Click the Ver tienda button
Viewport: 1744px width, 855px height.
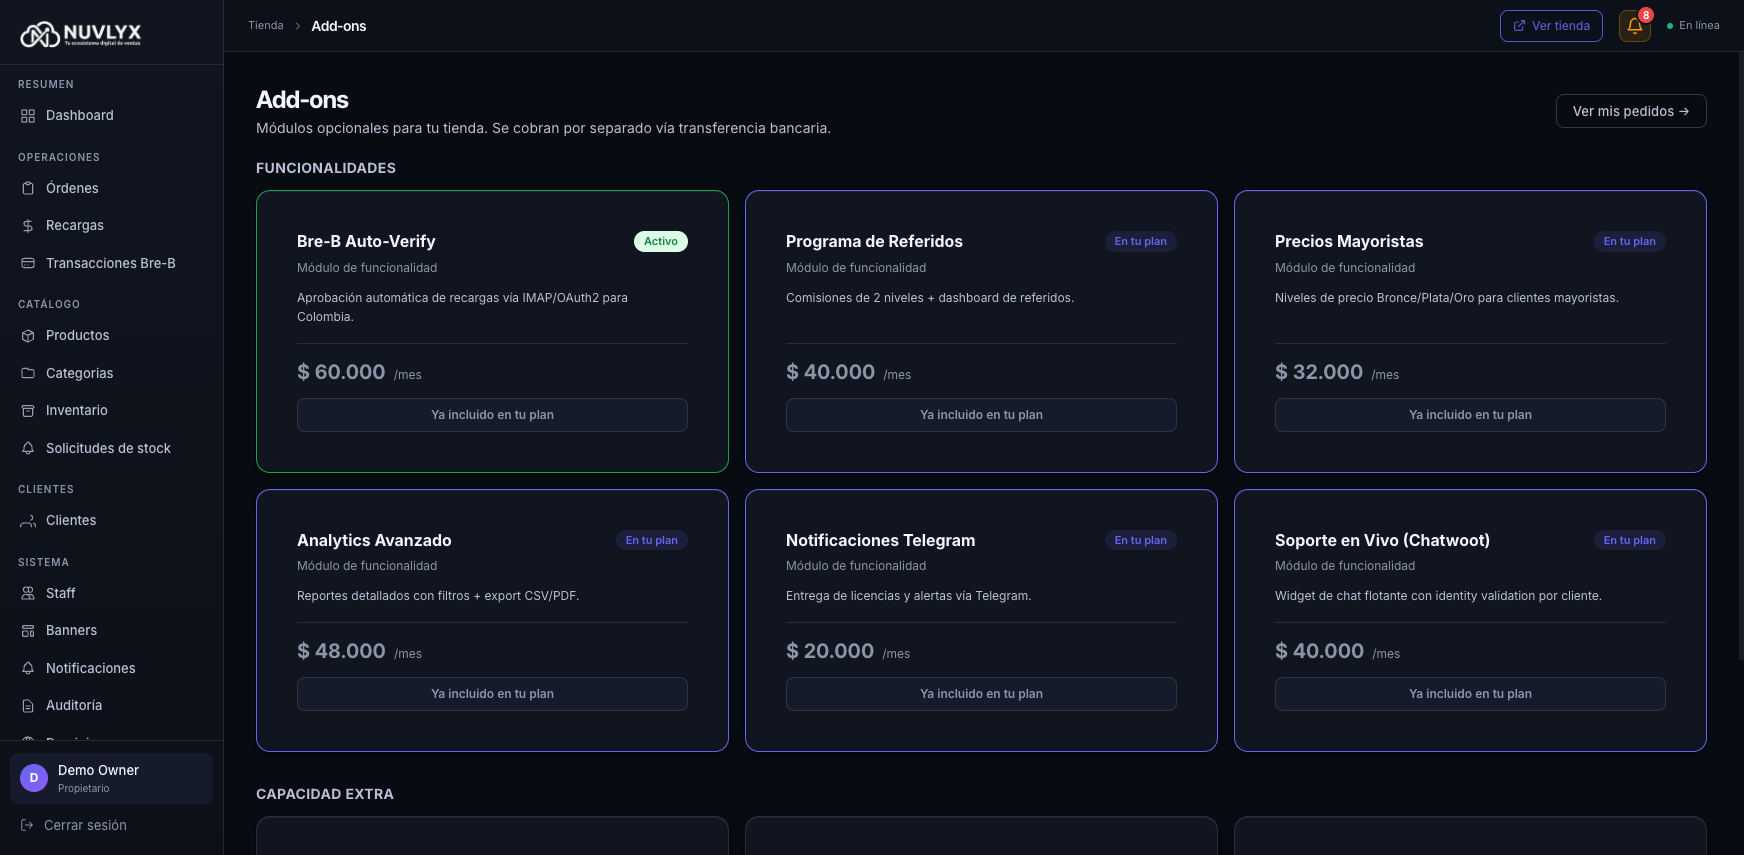tap(1551, 26)
